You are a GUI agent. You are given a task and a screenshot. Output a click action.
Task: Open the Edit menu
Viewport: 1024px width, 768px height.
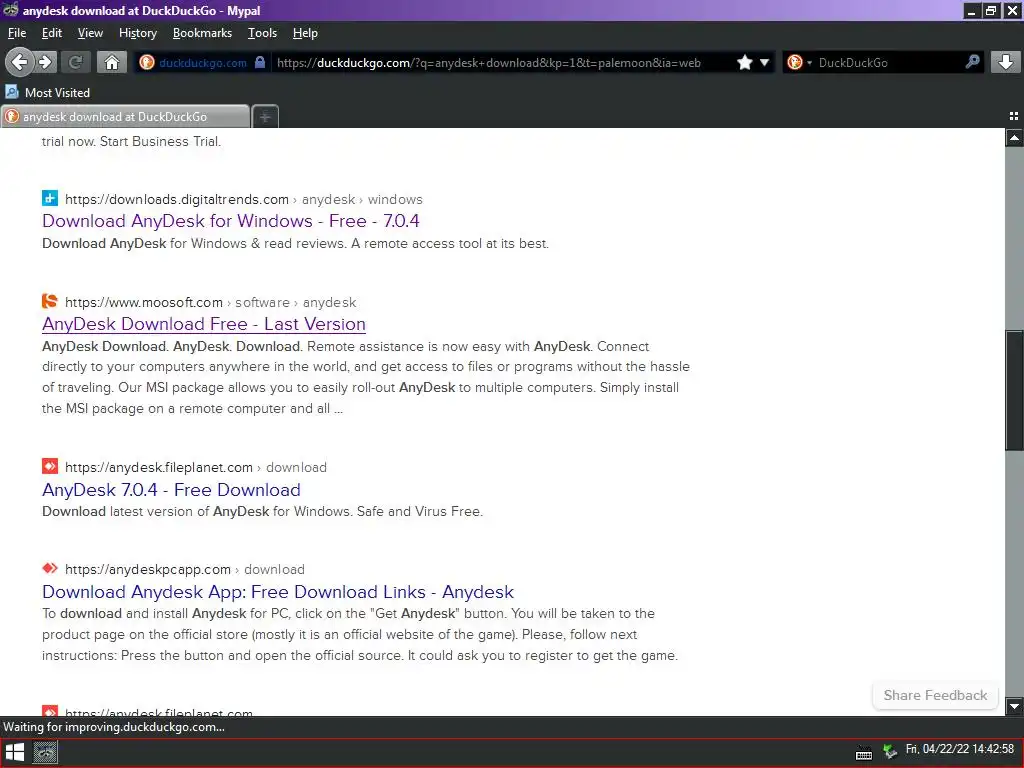(x=52, y=33)
